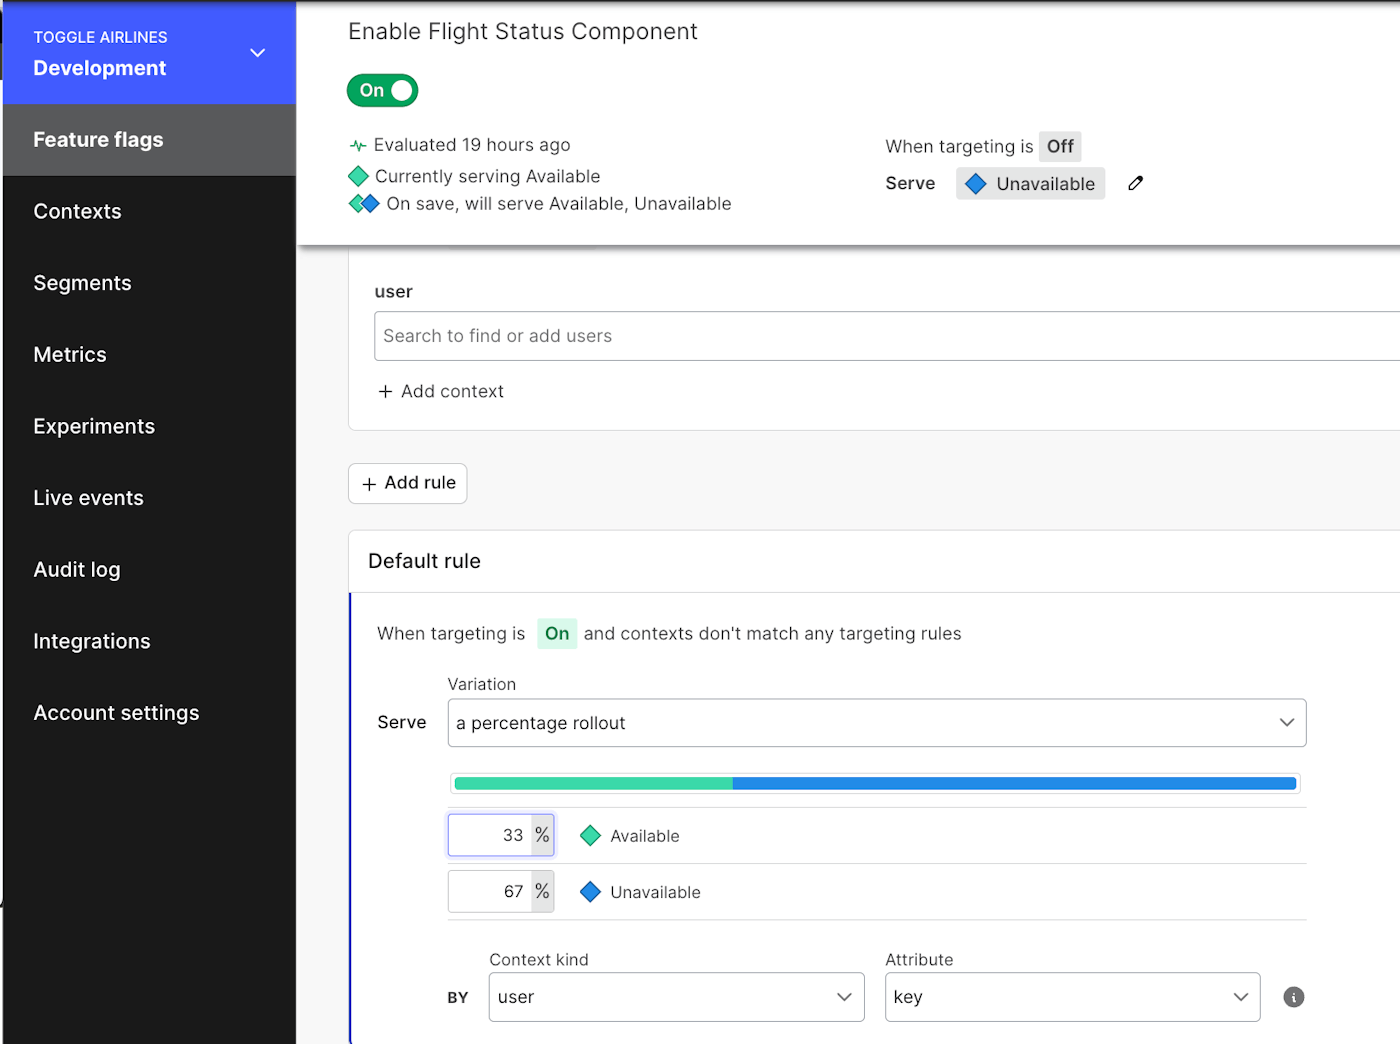Click the info icon next to Attribute

click(x=1293, y=997)
